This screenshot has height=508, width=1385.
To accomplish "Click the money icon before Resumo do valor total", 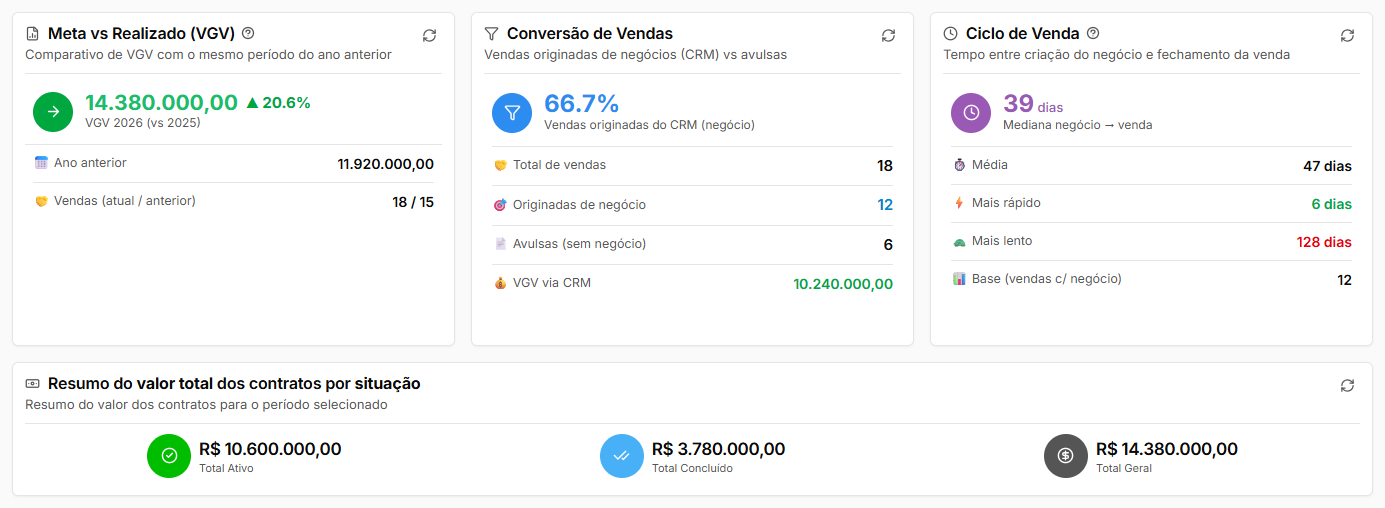I will [32, 383].
